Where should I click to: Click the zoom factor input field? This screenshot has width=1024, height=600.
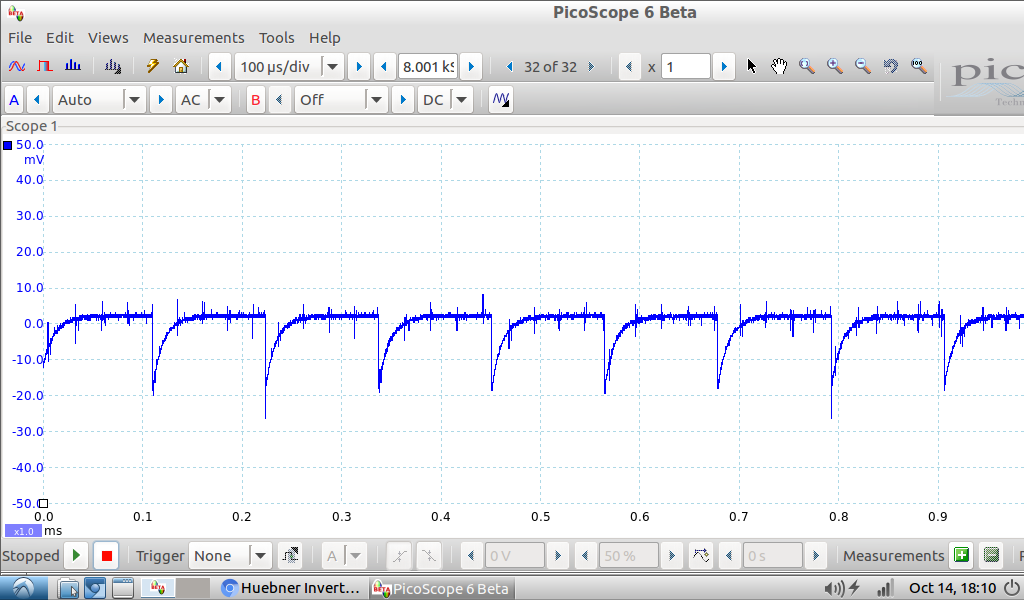(x=685, y=67)
